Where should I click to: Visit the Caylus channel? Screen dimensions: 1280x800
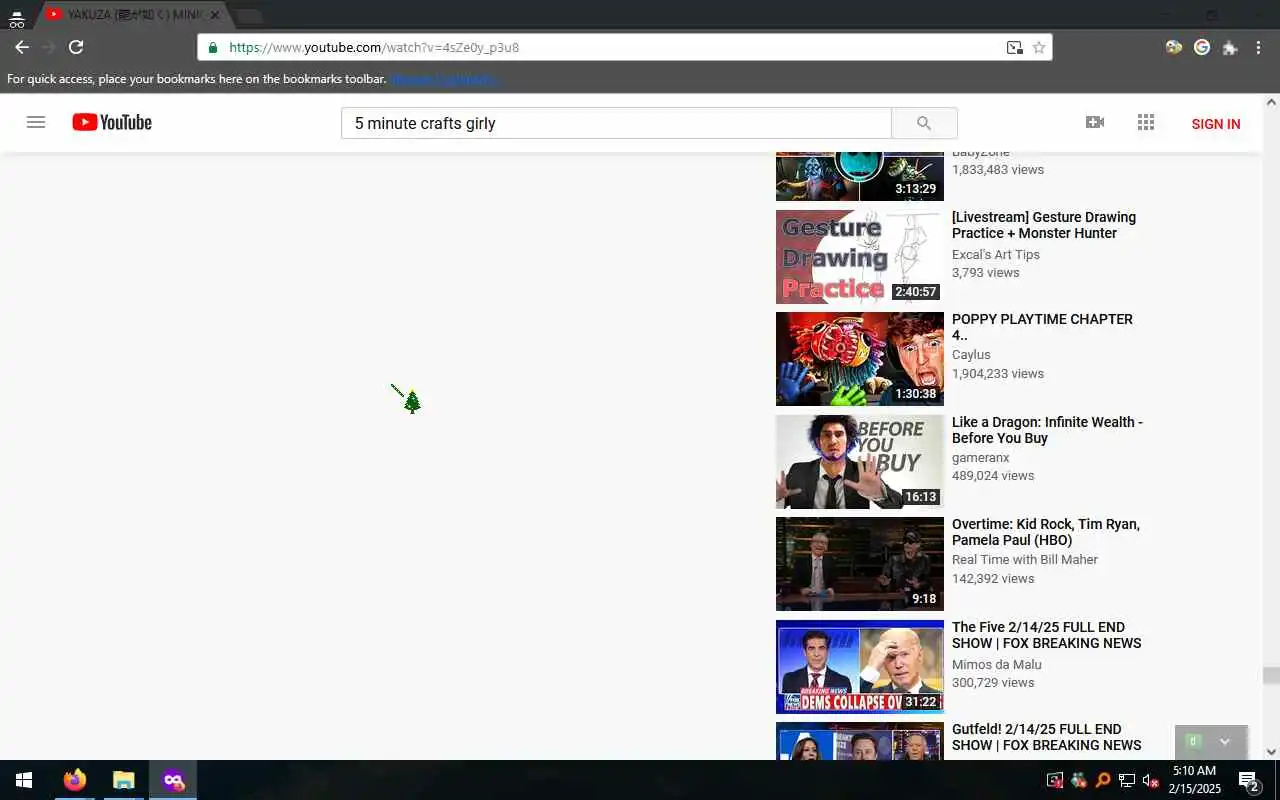coord(971,355)
